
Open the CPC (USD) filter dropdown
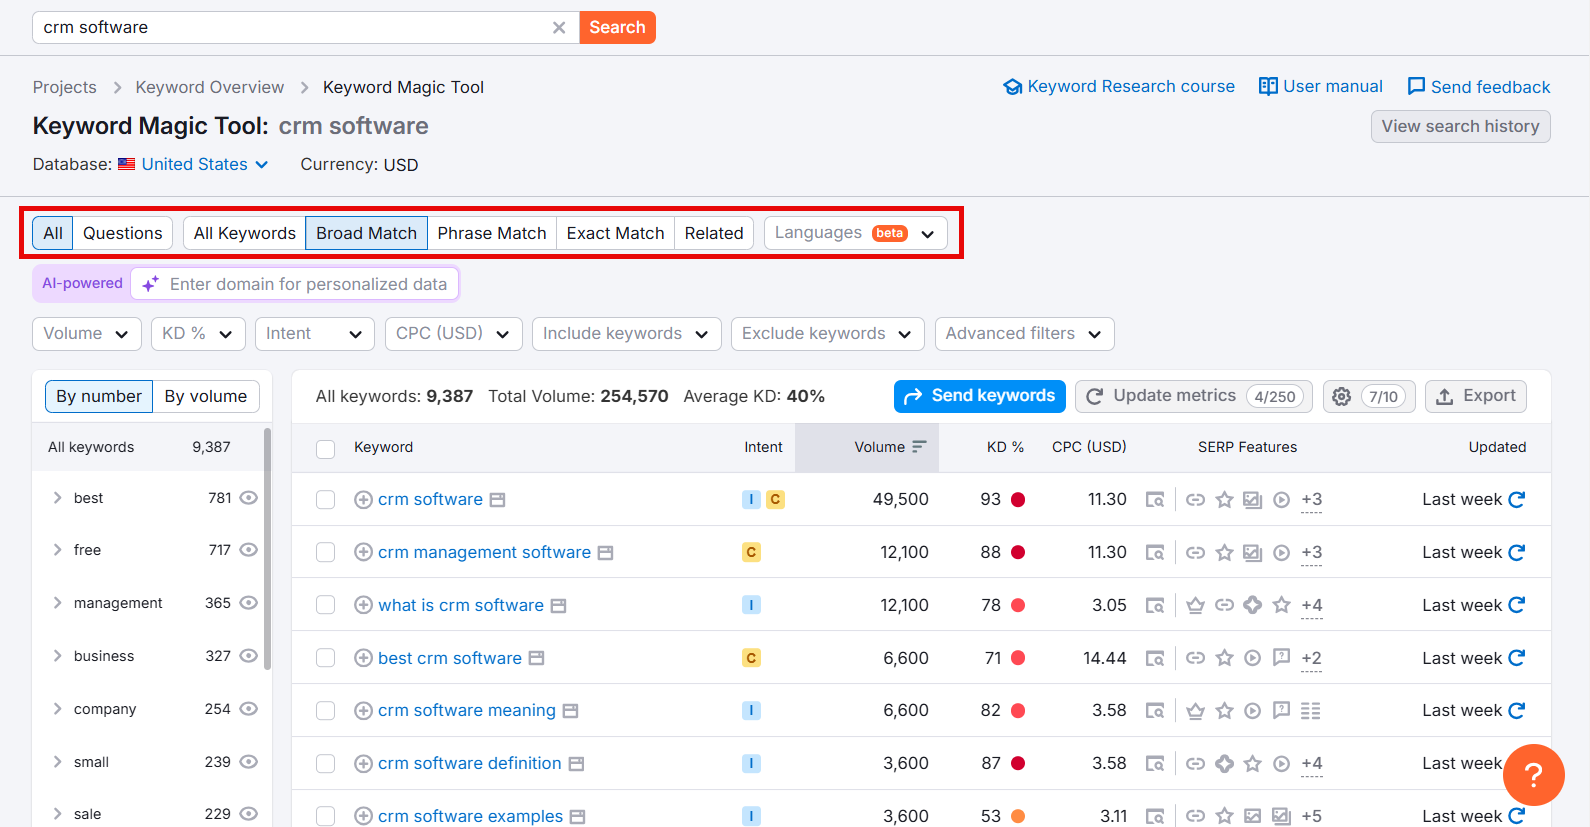[x=453, y=334]
